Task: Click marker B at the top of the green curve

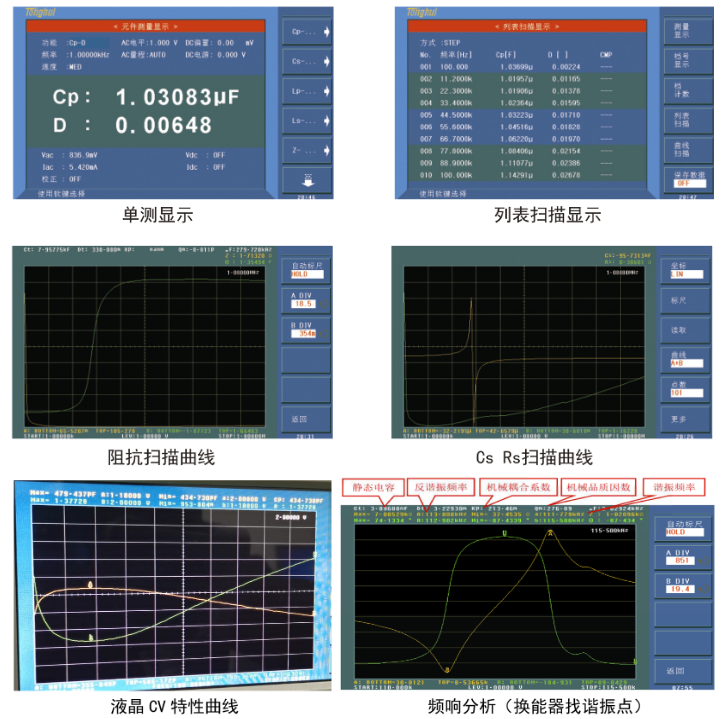Action: (x=504, y=533)
